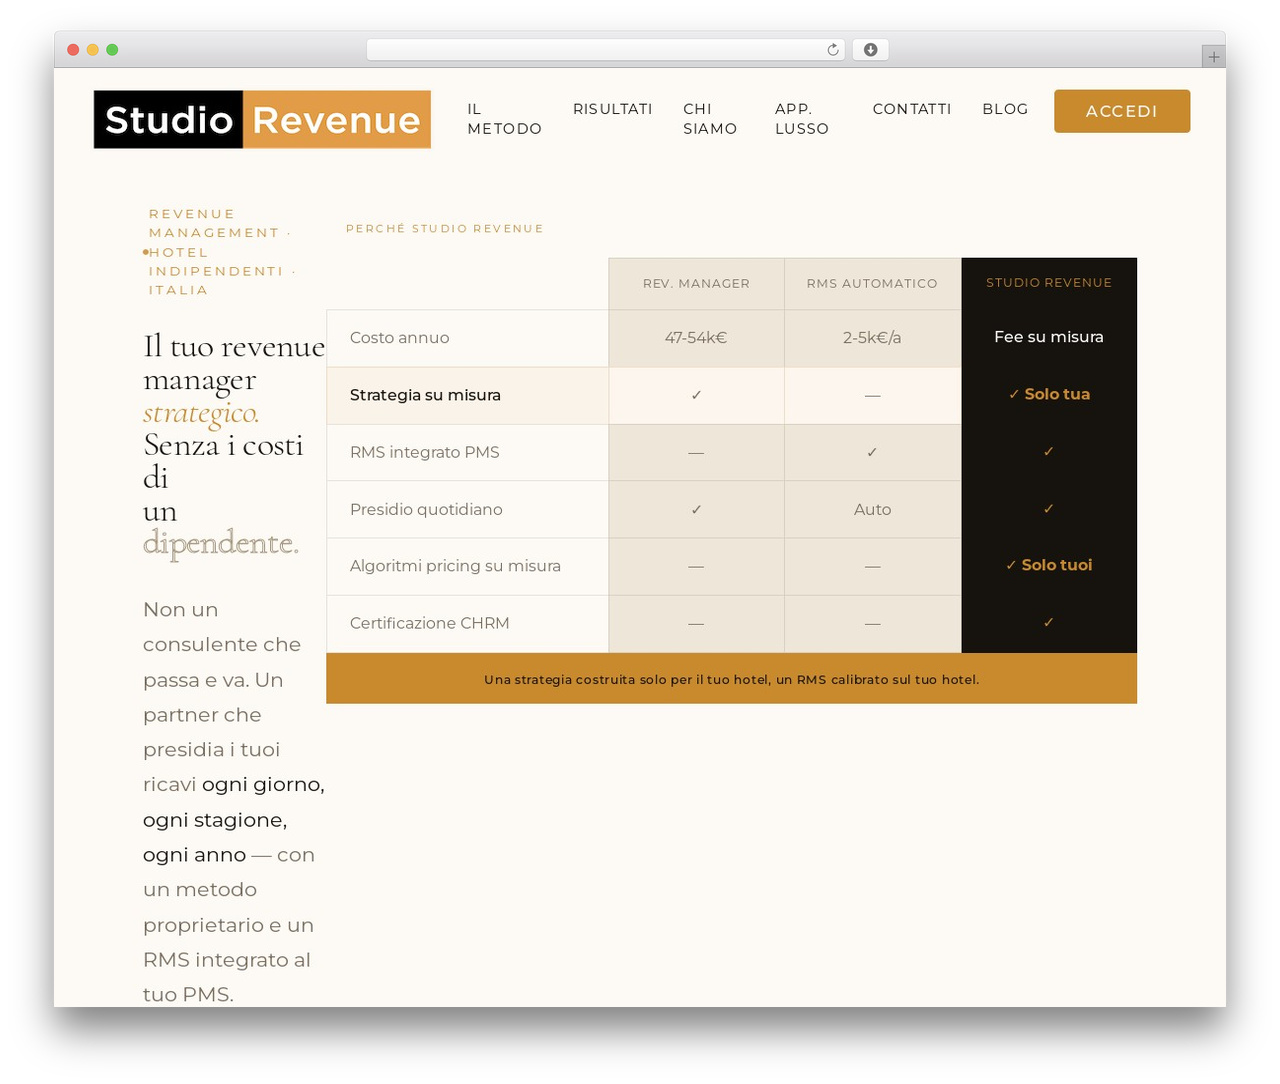Click the Rev. Manager checkmark for Presidio quotidiano
This screenshot has height=1084, width=1280.
(696, 509)
